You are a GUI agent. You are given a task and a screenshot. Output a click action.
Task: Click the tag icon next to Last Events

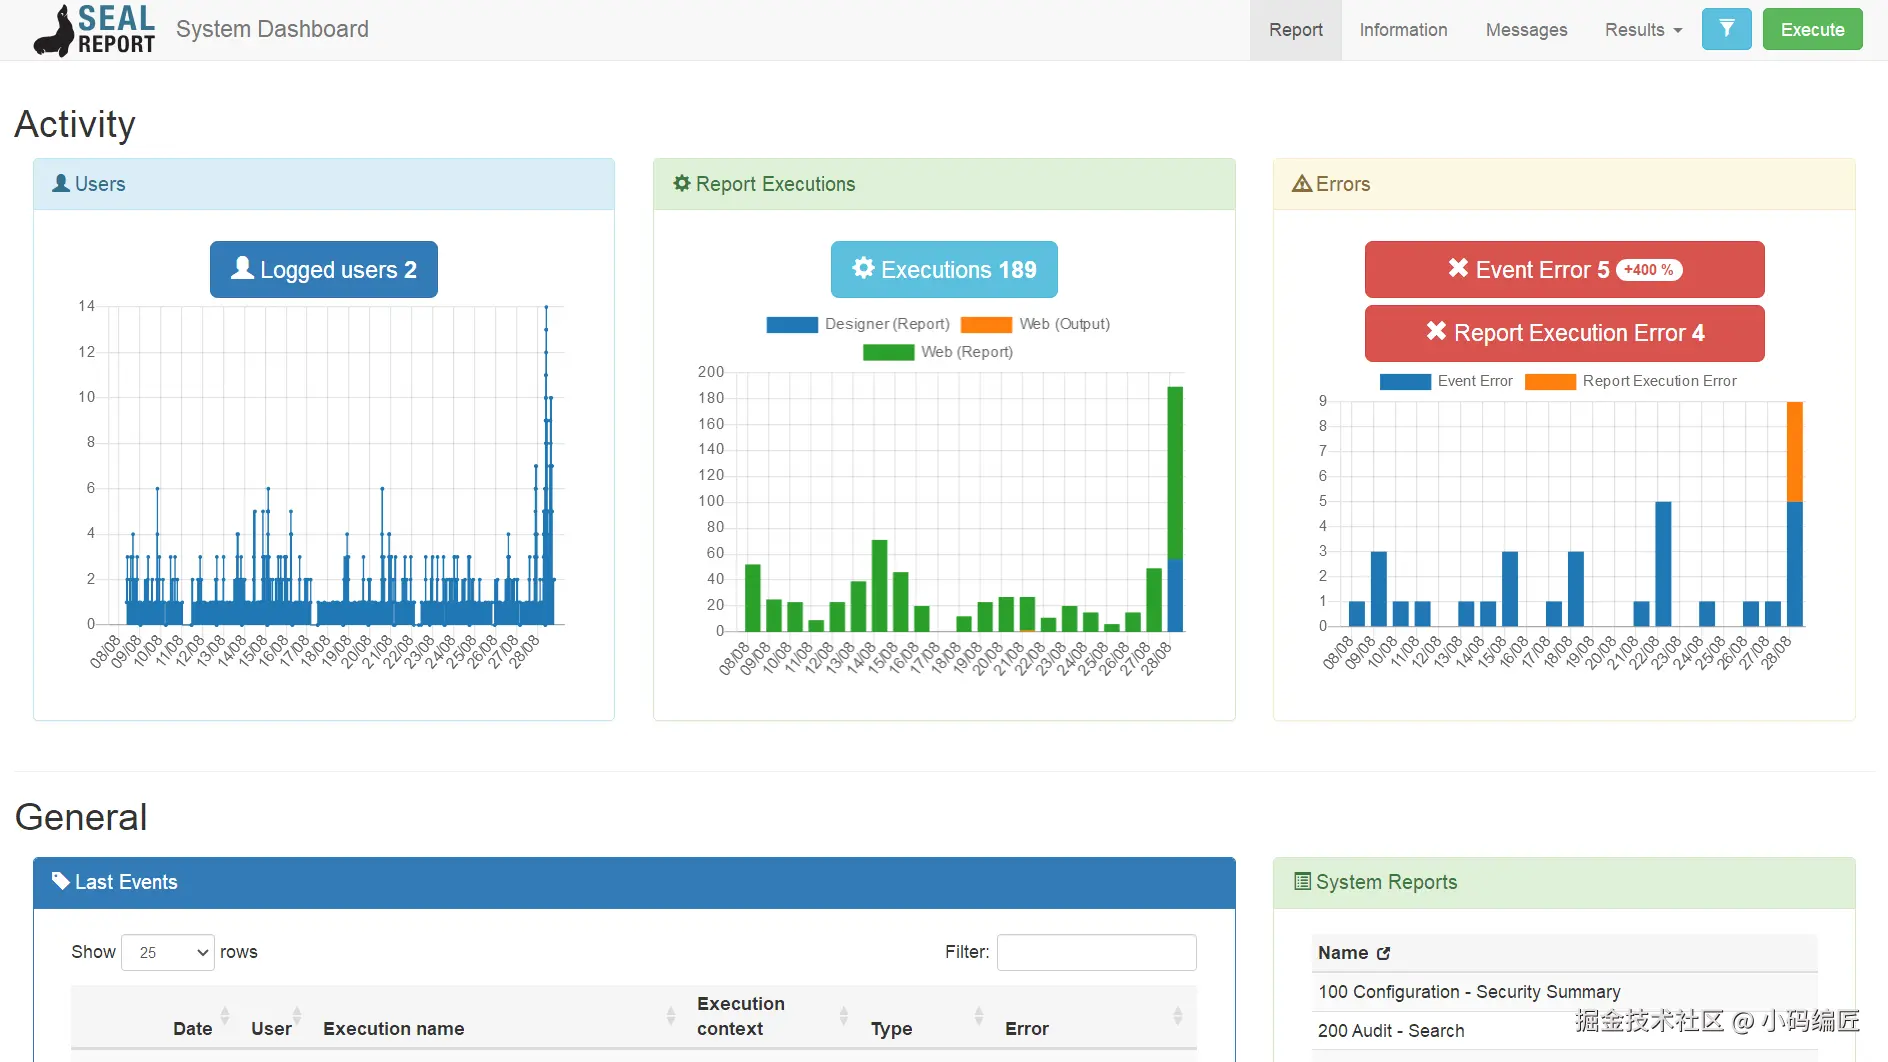[x=61, y=881]
